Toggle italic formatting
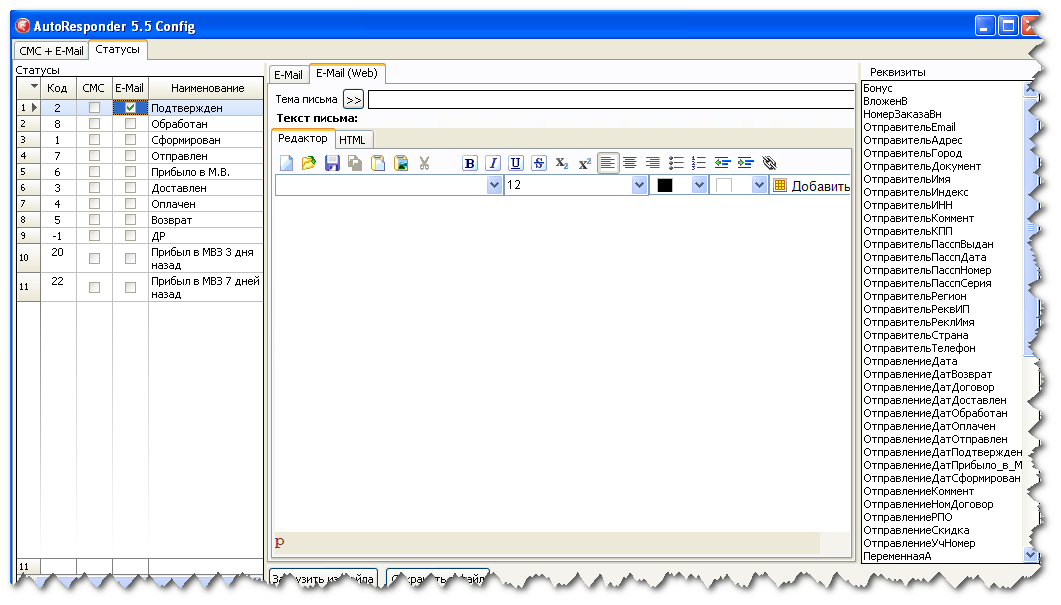The image size is (1061, 605). [x=493, y=163]
